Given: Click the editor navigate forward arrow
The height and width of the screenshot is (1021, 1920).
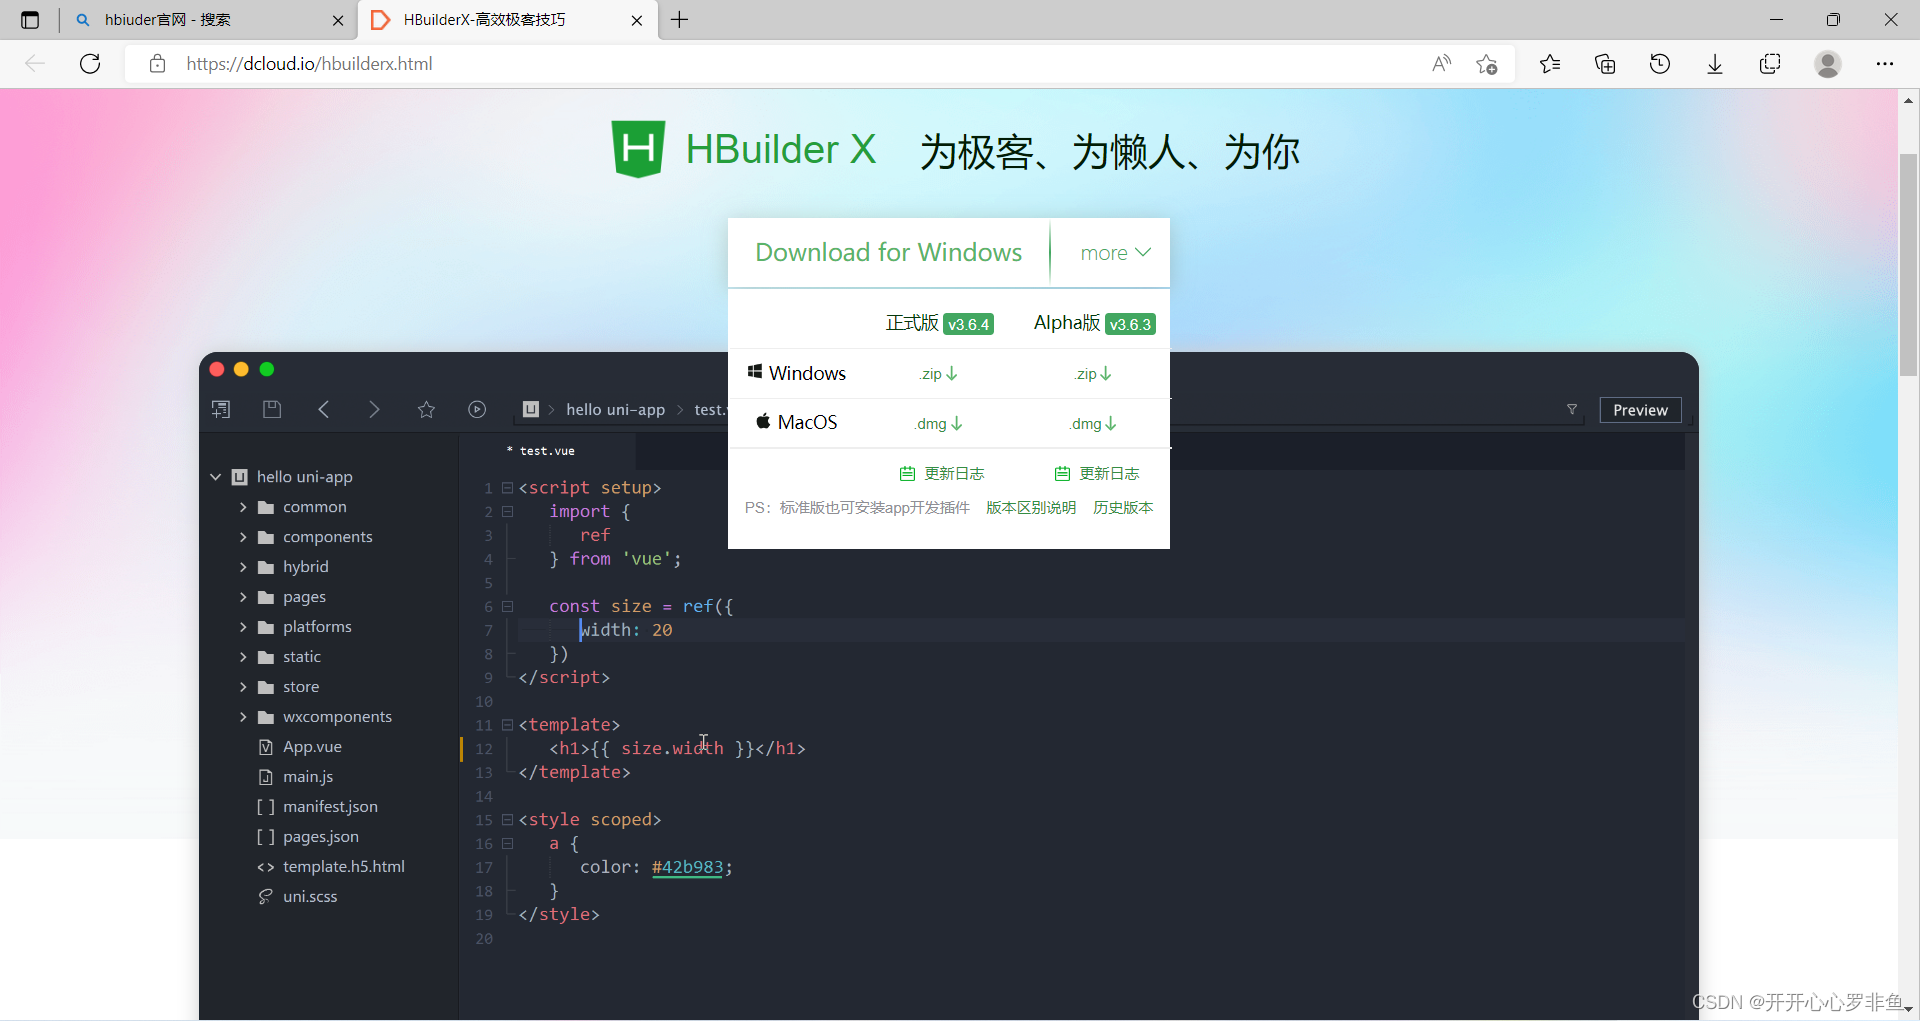Looking at the screenshot, I should point(374,409).
